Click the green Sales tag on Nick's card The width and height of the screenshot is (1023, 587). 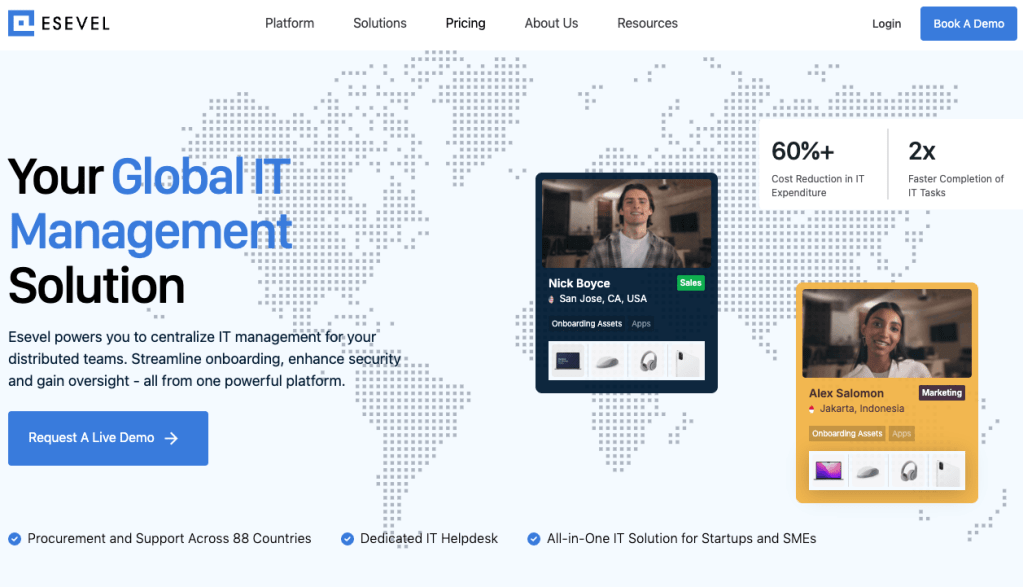690,283
